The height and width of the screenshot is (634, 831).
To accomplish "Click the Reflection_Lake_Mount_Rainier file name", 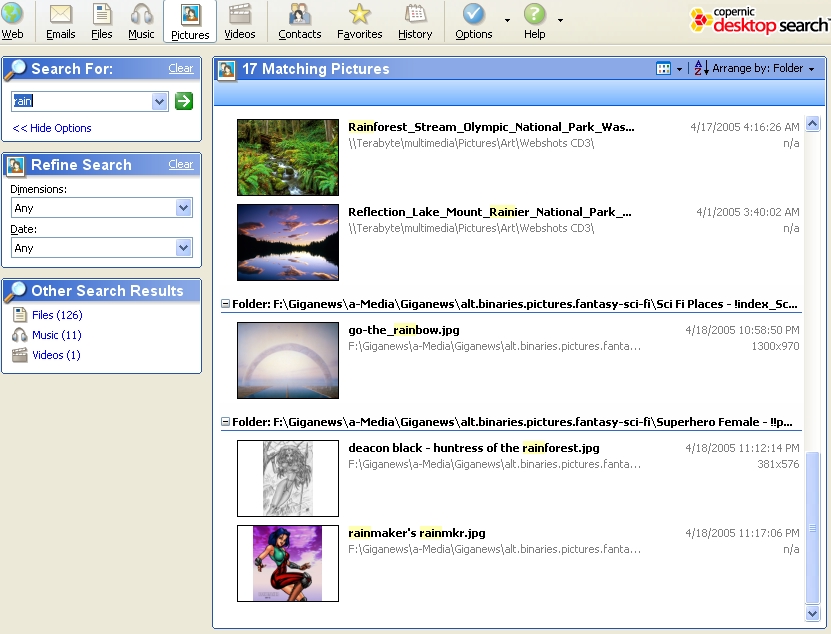I will pos(490,212).
